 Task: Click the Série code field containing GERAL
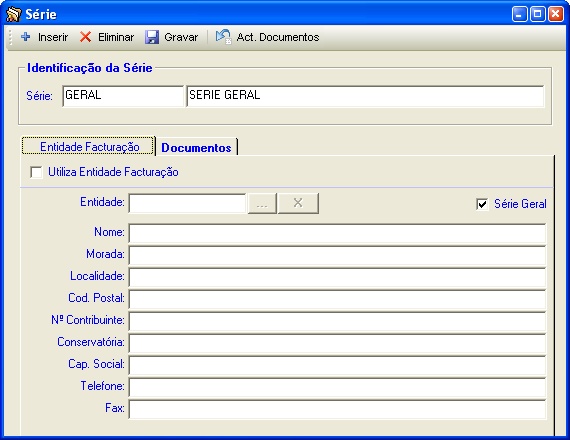click(123, 96)
